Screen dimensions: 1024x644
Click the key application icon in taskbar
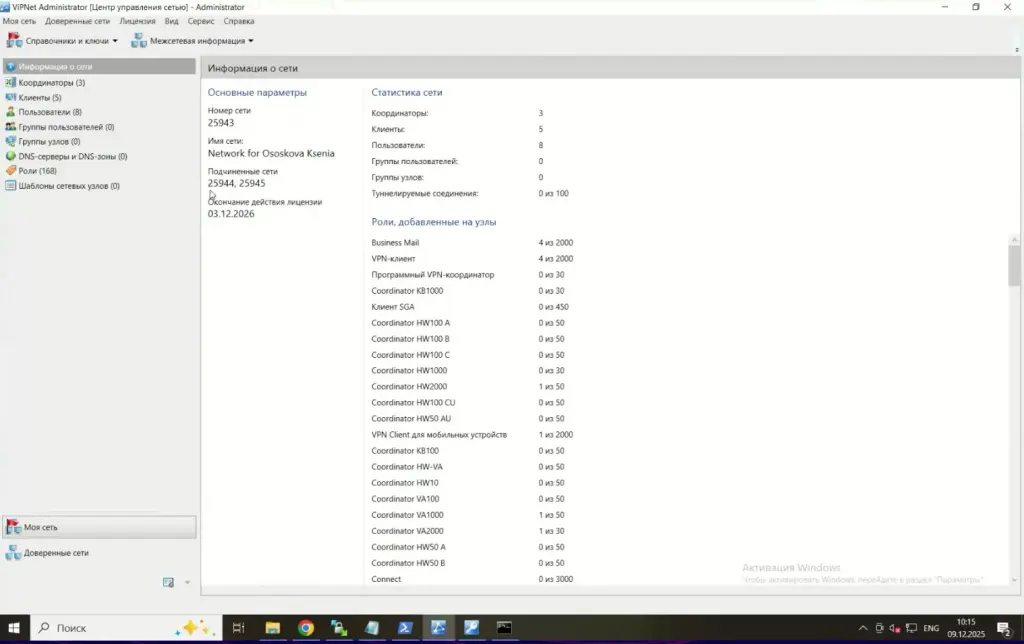pos(472,628)
